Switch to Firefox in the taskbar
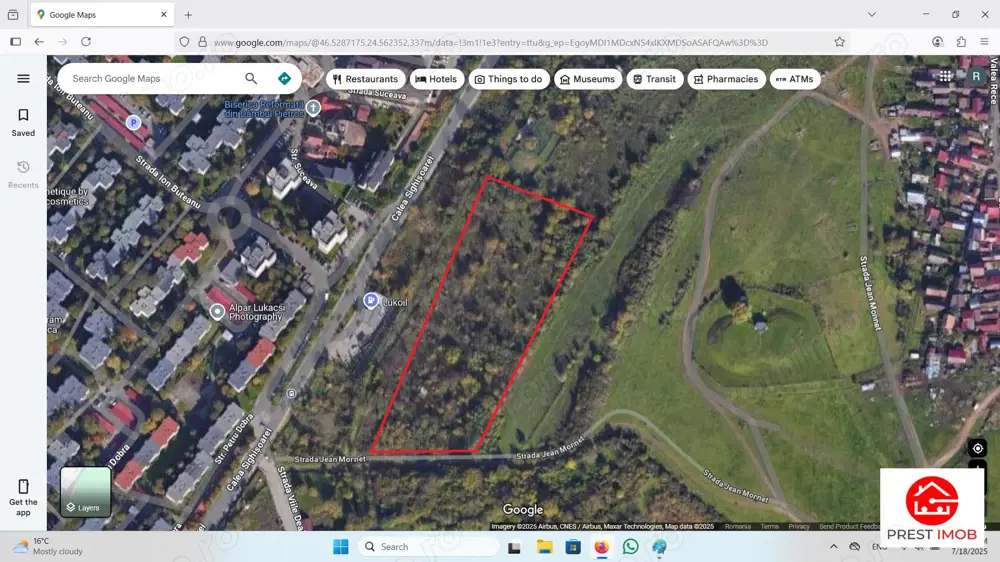This screenshot has height=562, width=1000. click(x=601, y=547)
